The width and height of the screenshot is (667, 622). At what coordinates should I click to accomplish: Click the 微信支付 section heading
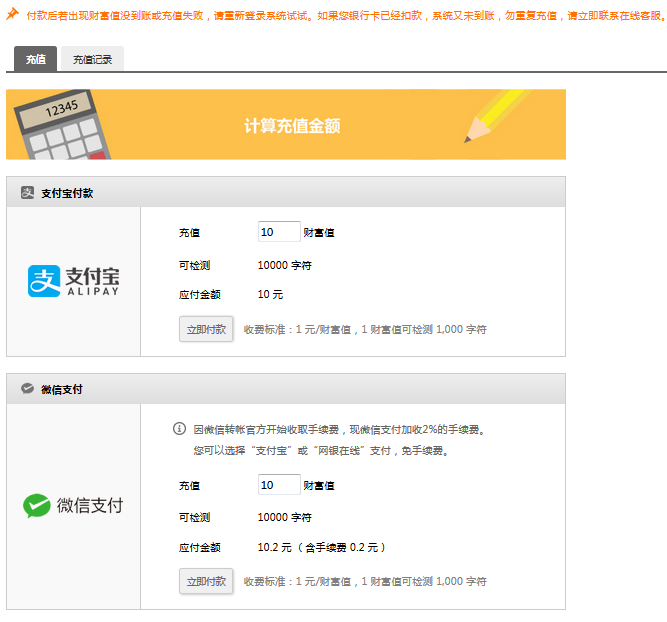pos(62,389)
